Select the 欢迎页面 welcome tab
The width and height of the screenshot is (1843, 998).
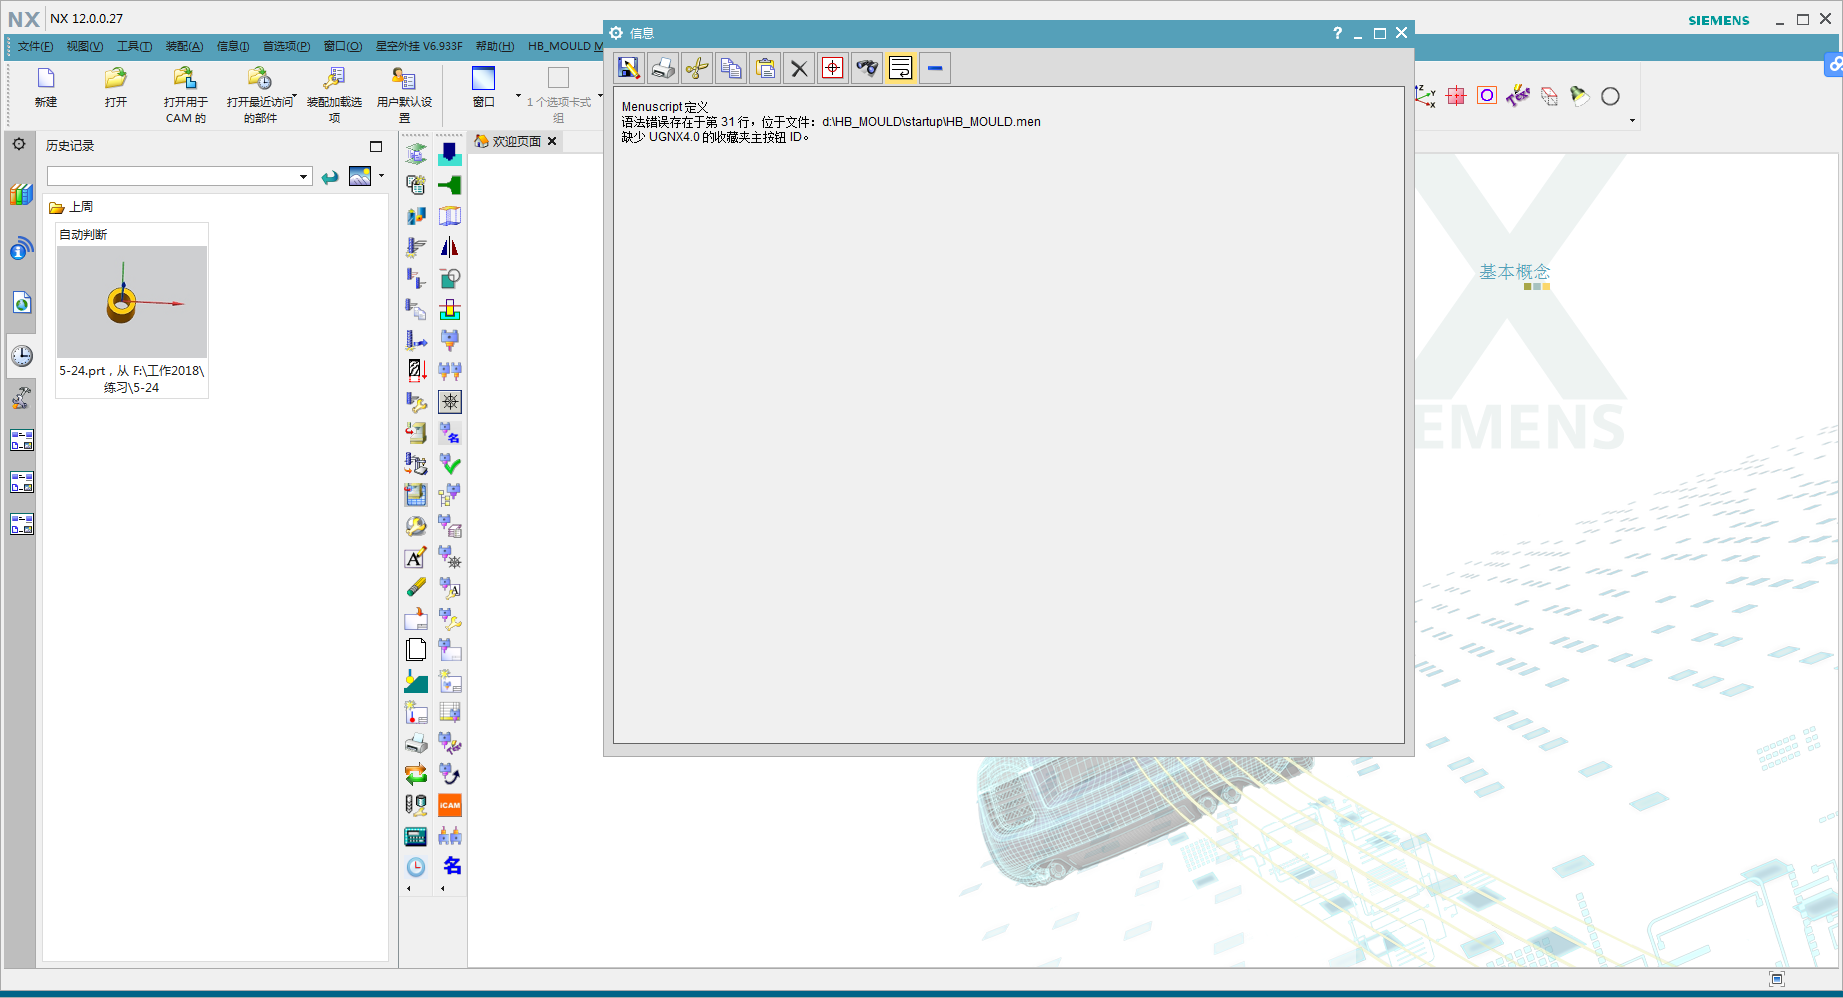tap(516, 141)
